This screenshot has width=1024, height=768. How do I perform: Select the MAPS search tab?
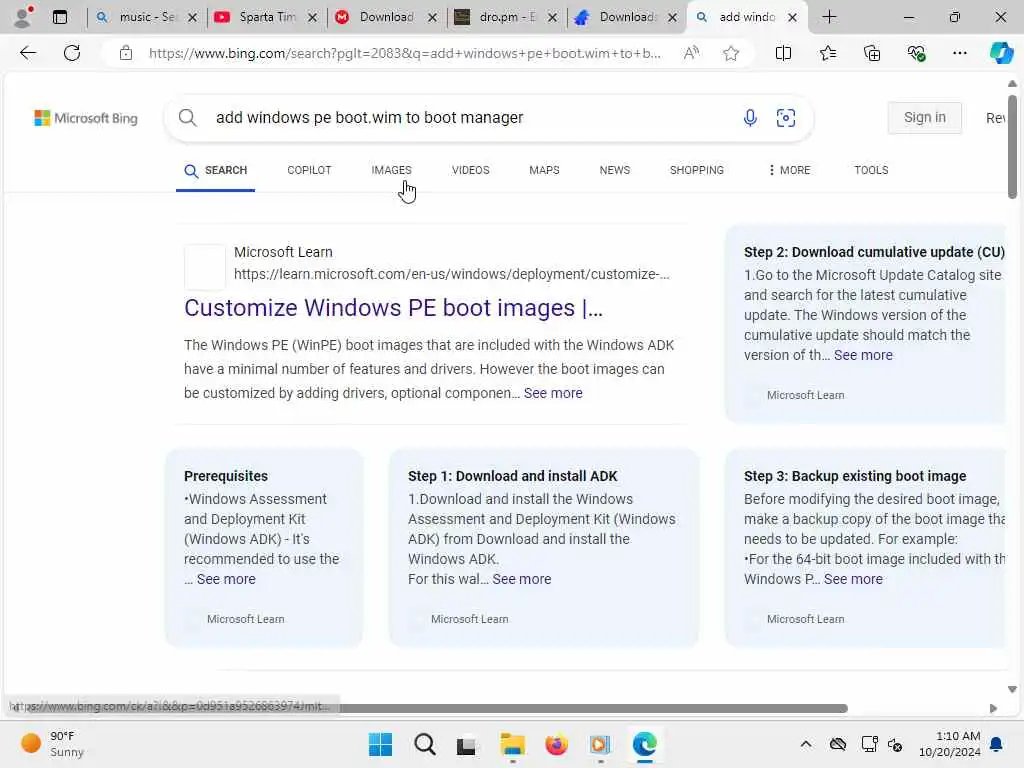(544, 170)
